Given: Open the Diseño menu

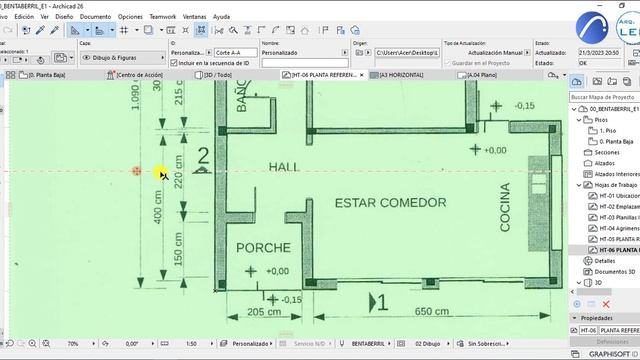Looking at the screenshot, I should pyautogui.click(x=64, y=17).
